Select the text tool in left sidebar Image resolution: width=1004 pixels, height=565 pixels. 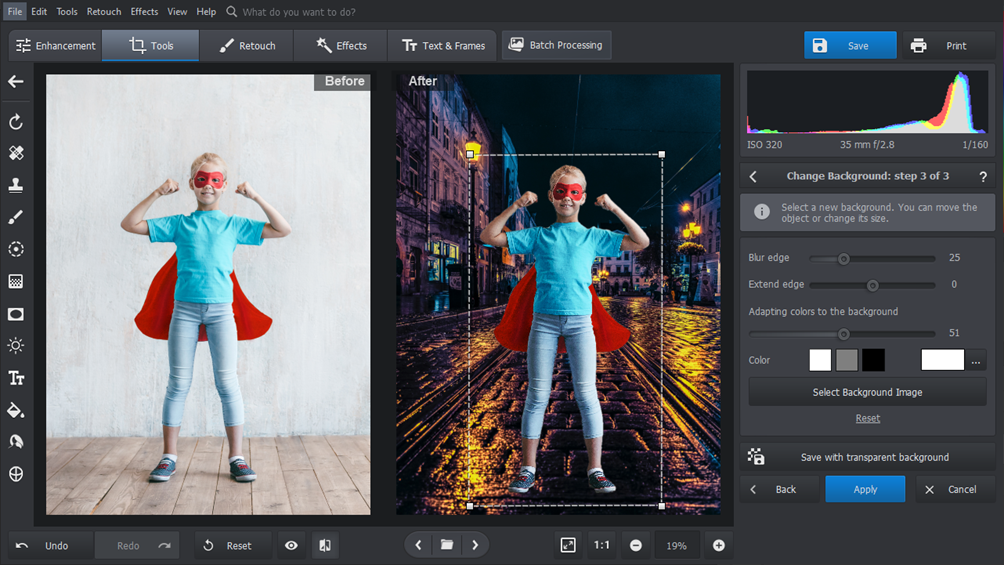pos(16,378)
